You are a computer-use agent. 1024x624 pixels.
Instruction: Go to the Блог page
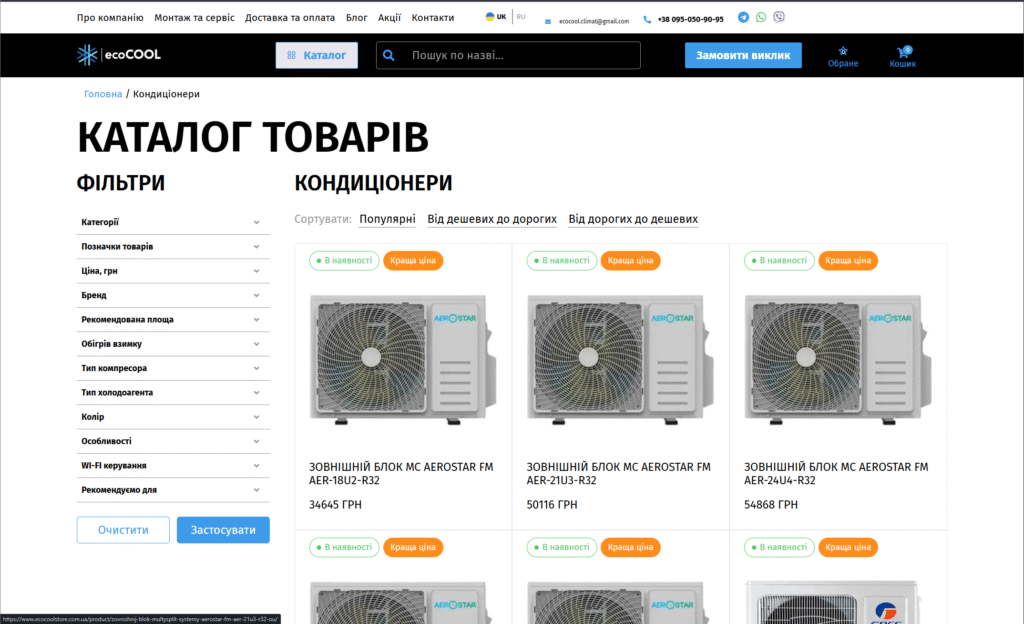357,18
